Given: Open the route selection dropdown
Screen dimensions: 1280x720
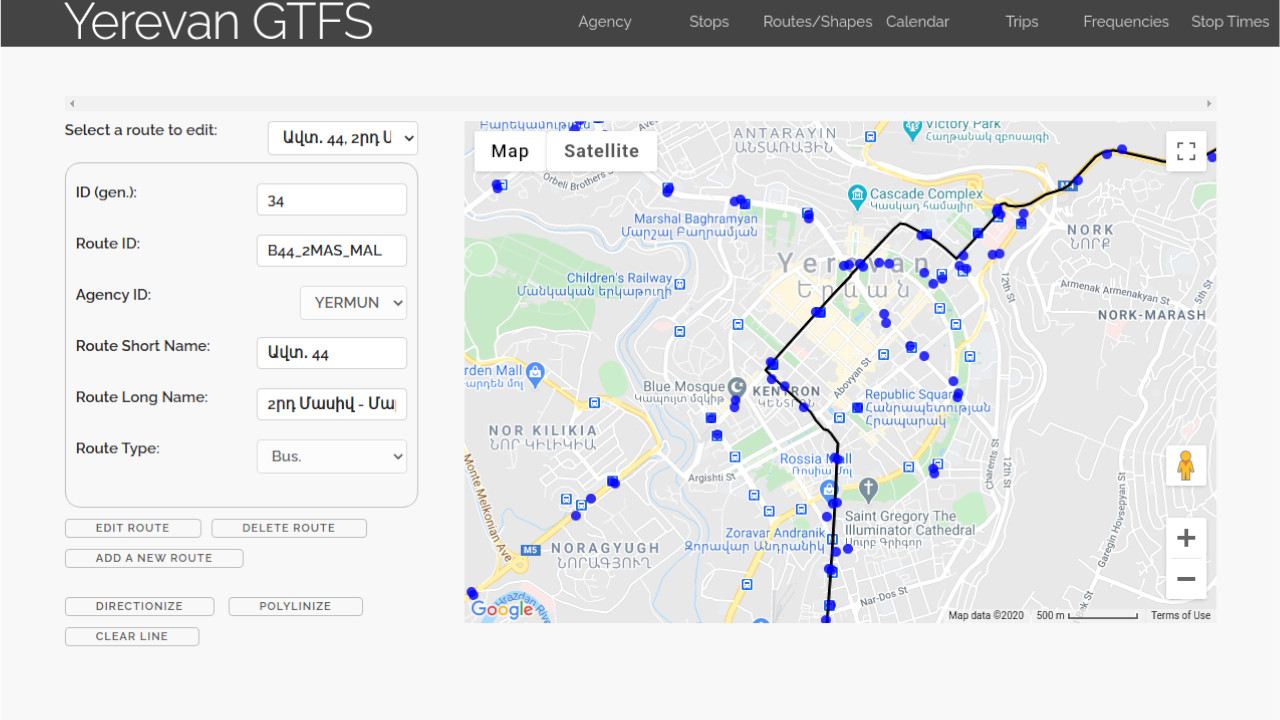Looking at the screenshot, I should pyautogui.click(x=342, y=138).
